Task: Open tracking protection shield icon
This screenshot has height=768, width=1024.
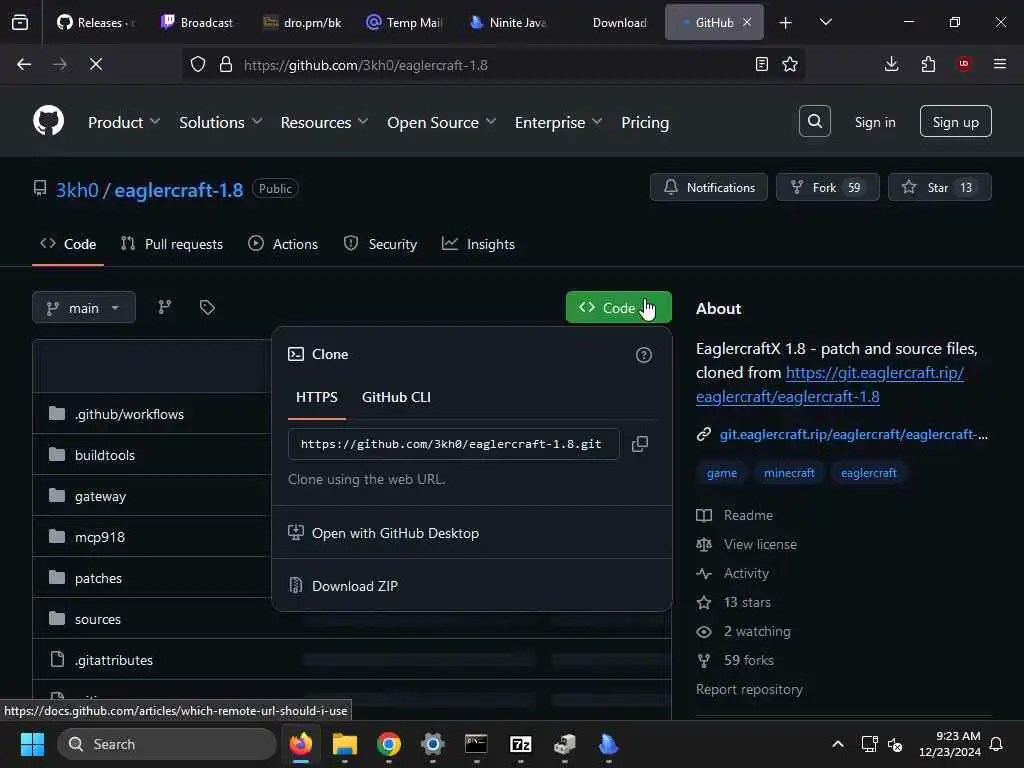Action: pyautogui.click(x=198, y=65)
